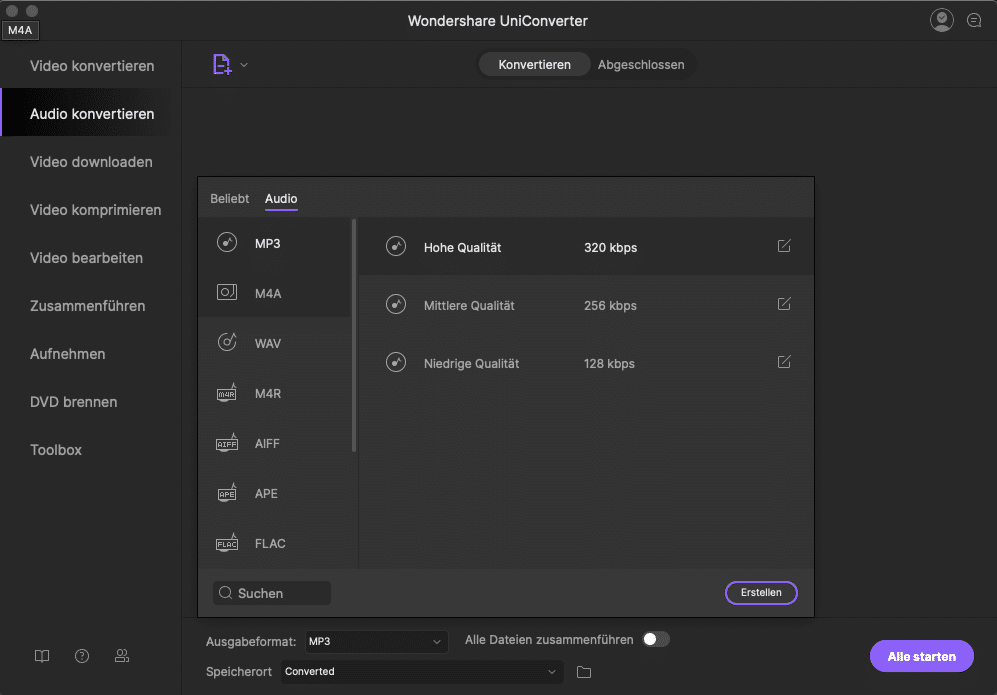Select the FLAC format in list

point(270,544)
